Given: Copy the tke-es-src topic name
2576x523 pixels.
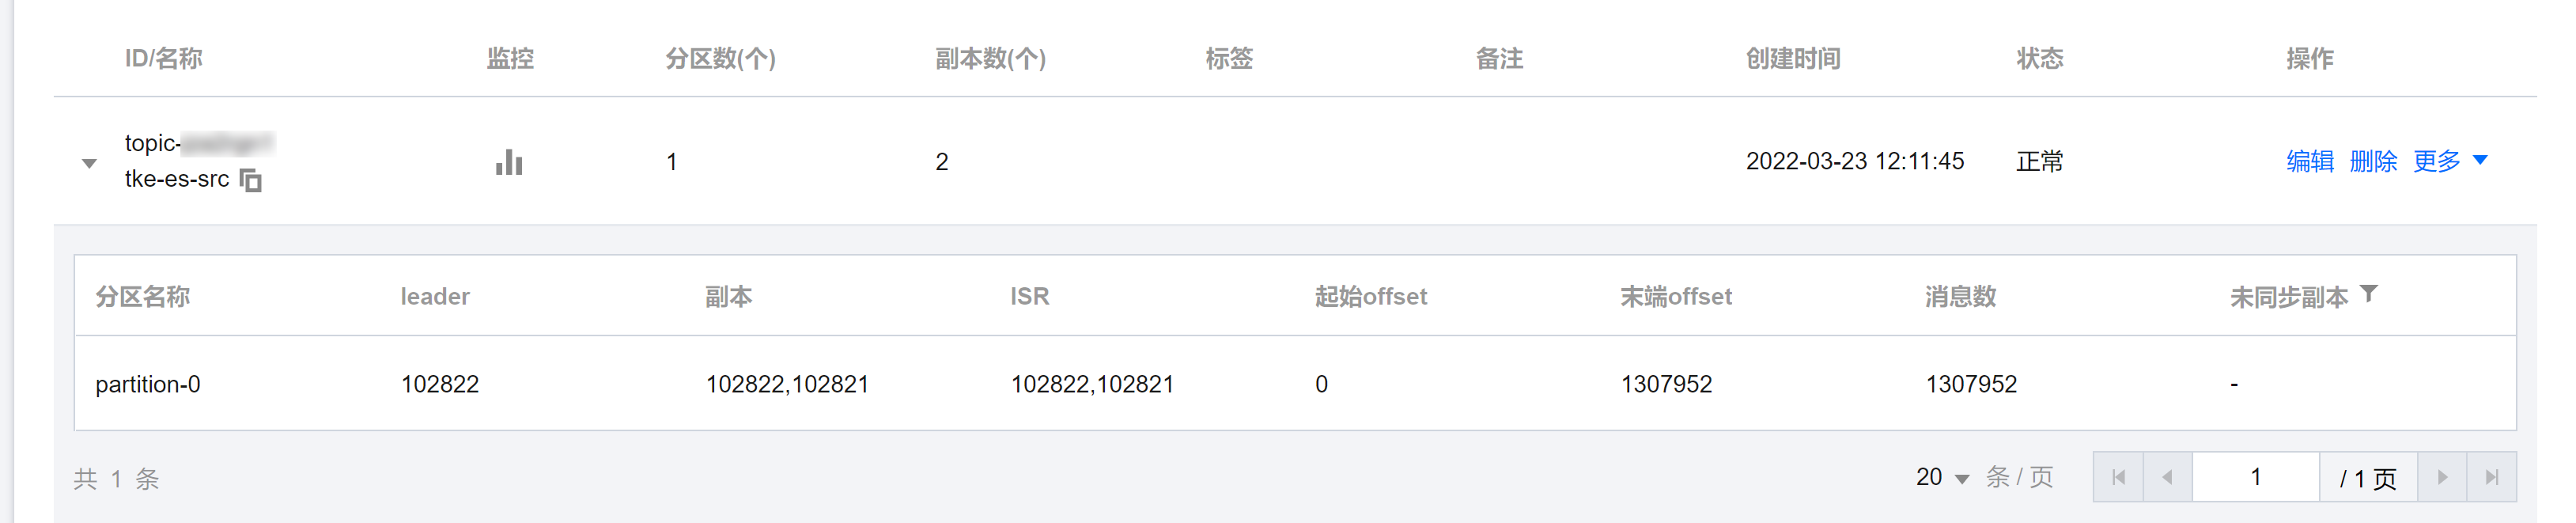Looking at the screenshot, I should [250, 180].
